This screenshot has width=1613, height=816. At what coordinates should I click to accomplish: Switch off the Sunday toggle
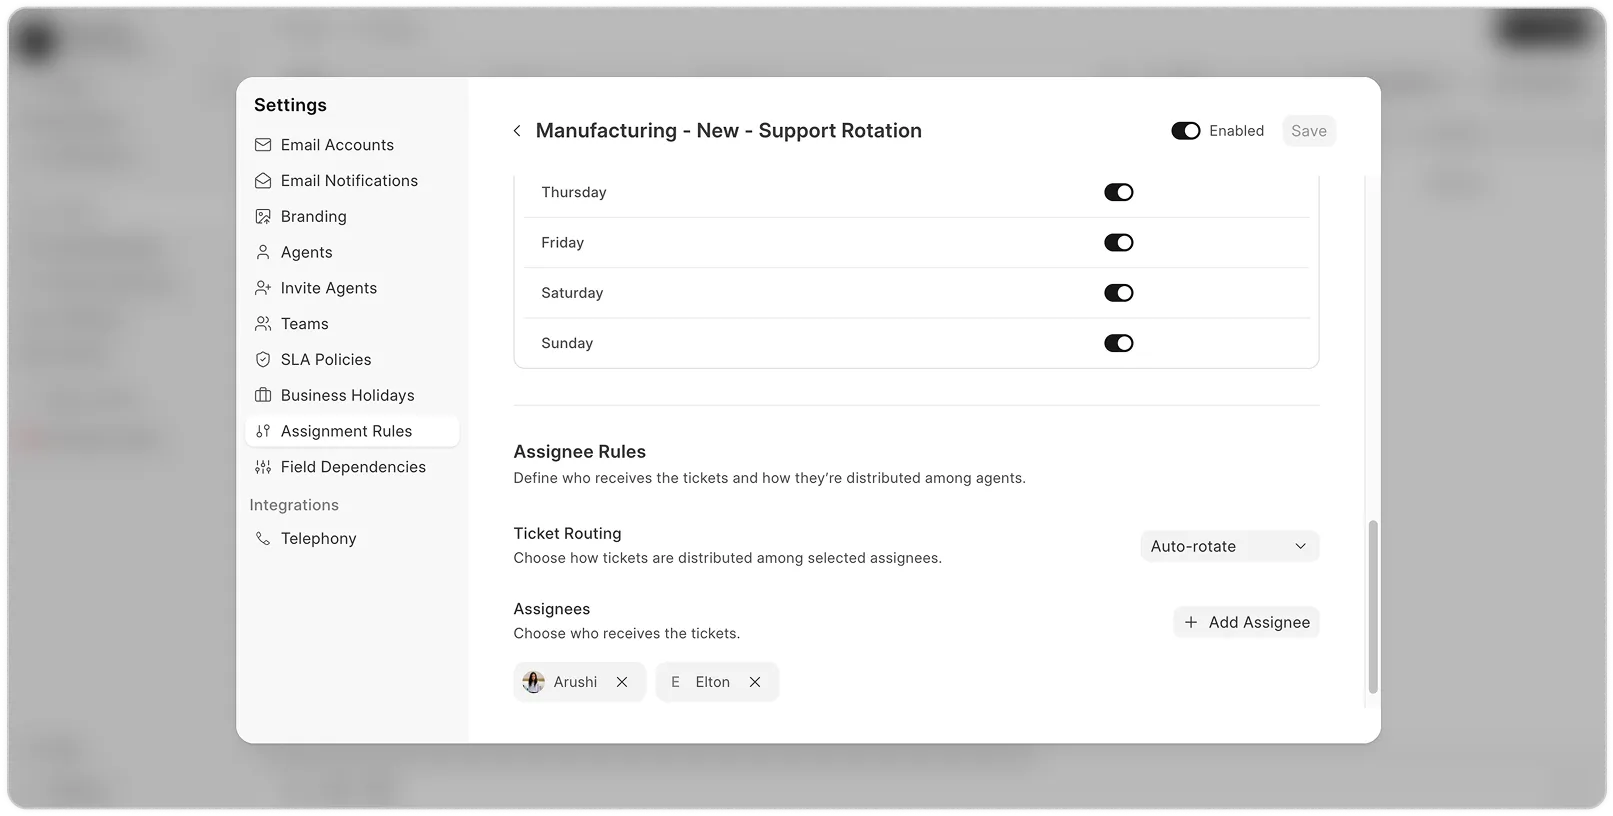tap(1118, 343)
